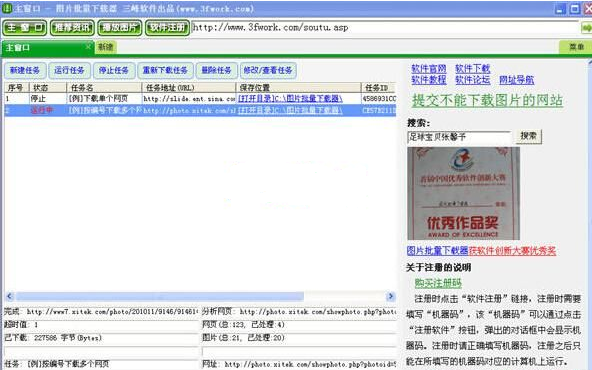Open the 购买注册码 link
592x370 pixels.
(x=438, y=283)
